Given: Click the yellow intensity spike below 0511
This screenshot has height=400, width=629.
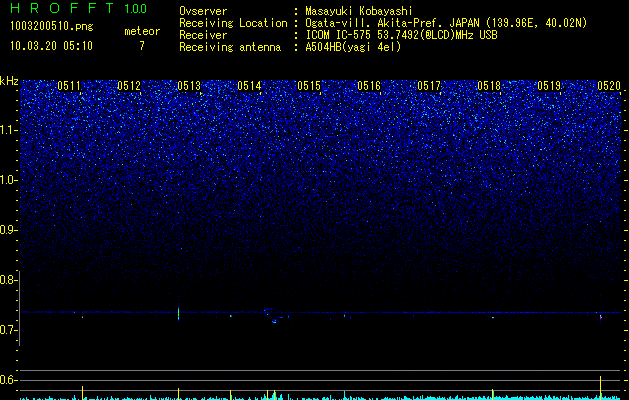Looking at the screenshot, I should (82, 393).
